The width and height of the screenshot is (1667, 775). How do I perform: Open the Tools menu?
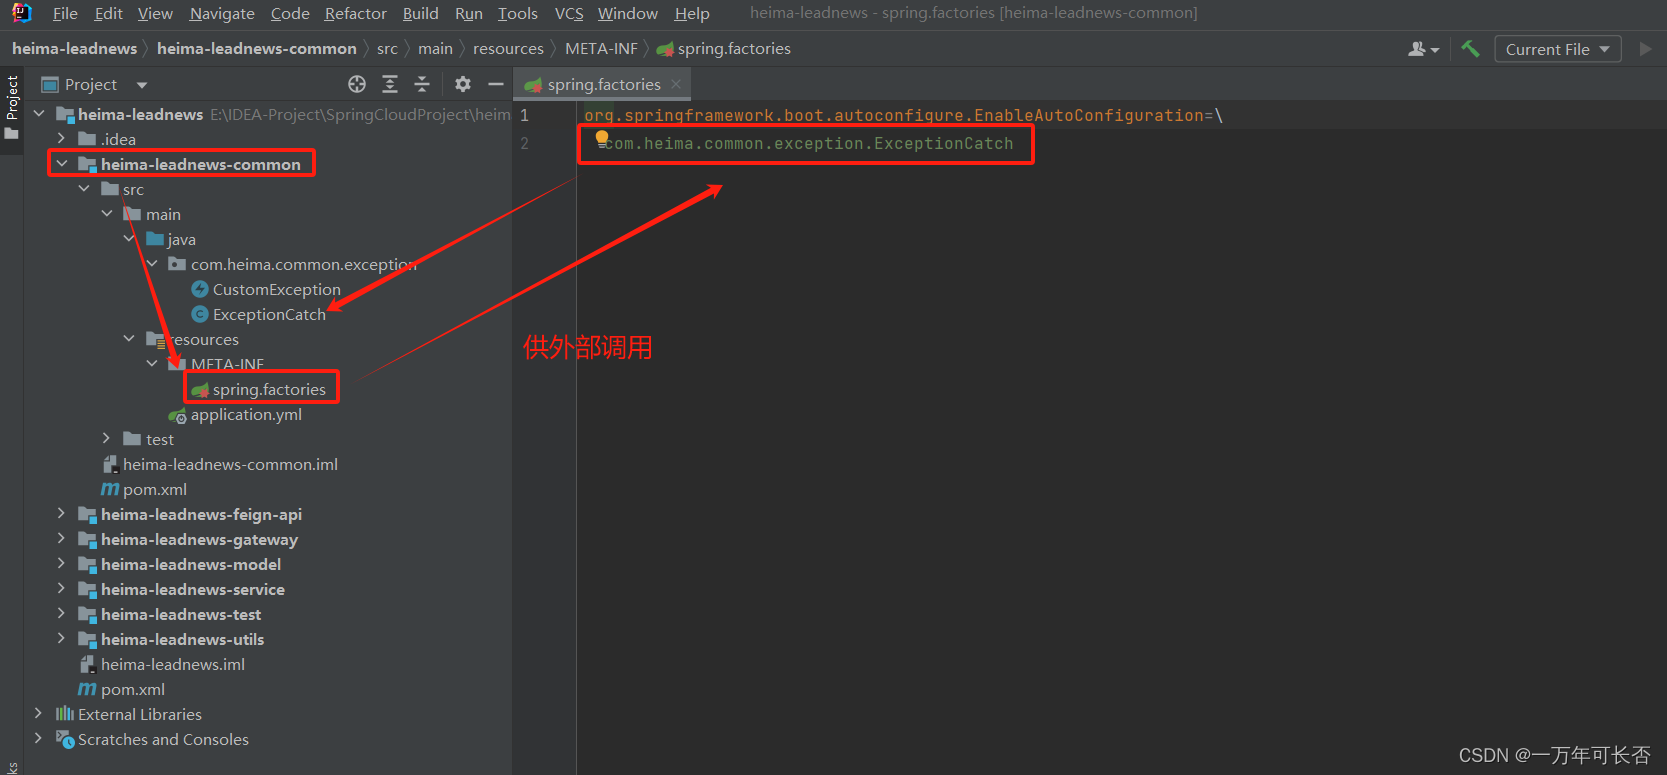click(518, 13)
